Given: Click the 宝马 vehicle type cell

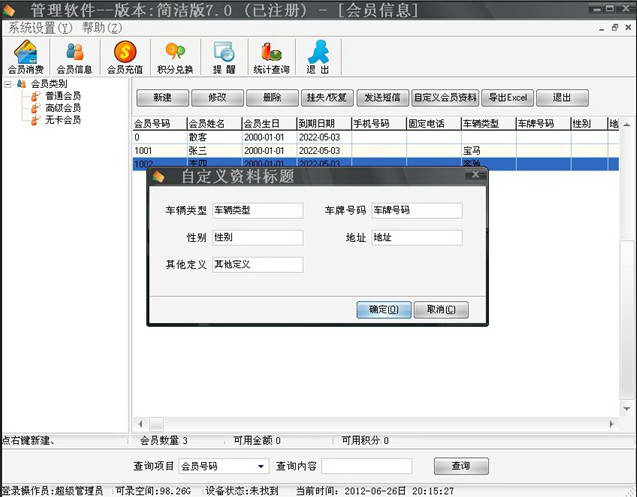Looking at the screenshot, I should (x=489, y=151).
